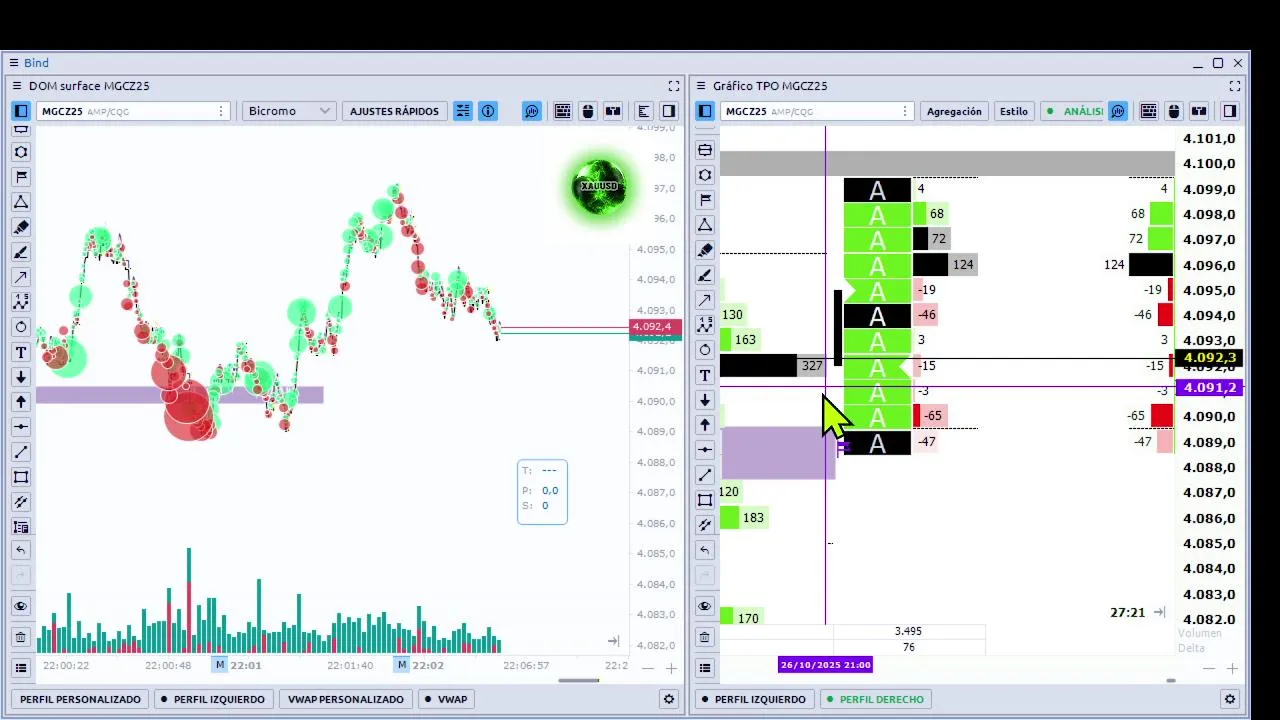This screenshot has width=1280, height=720.
Task: Open trading panel icon in Gráfico TPO toolbar
Action: (x=1199, y=111)
